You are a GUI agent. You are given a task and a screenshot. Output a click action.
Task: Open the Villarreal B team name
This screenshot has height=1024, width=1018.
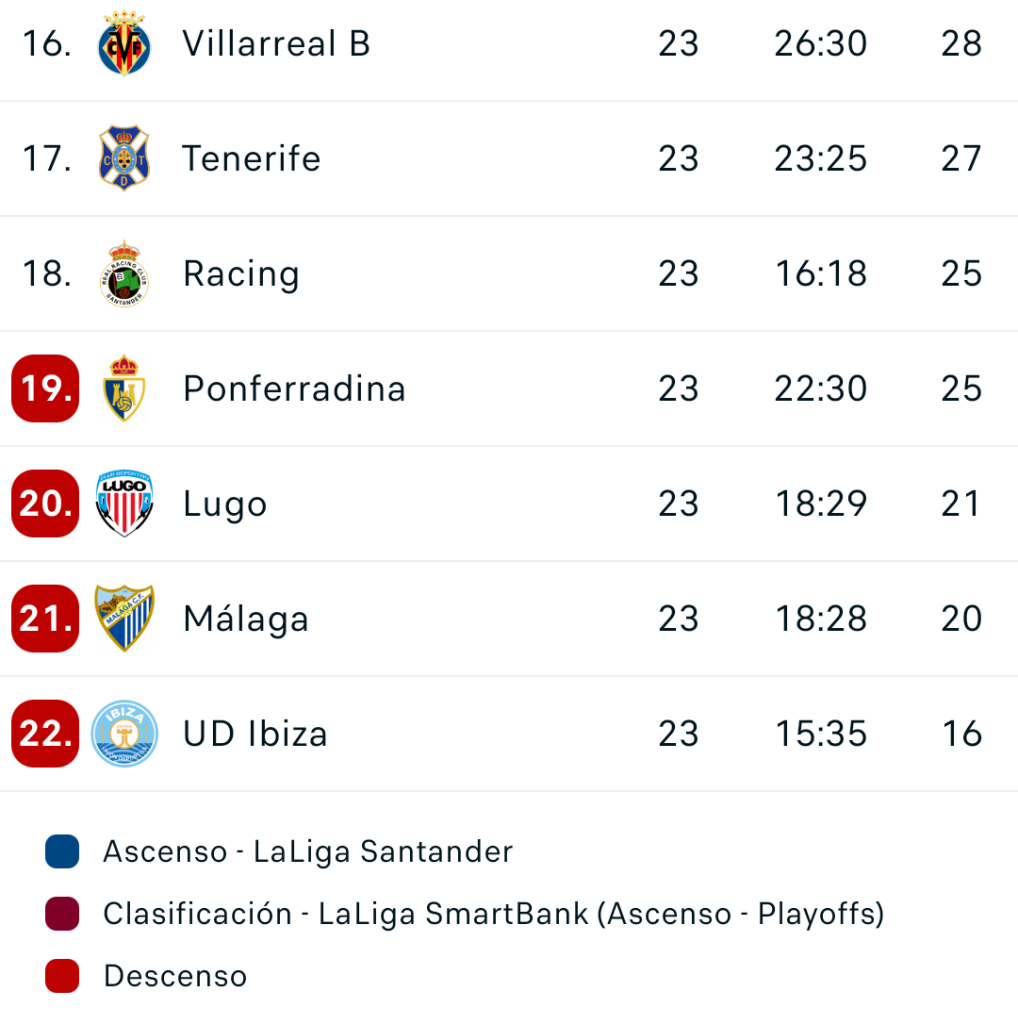point(276,44)
